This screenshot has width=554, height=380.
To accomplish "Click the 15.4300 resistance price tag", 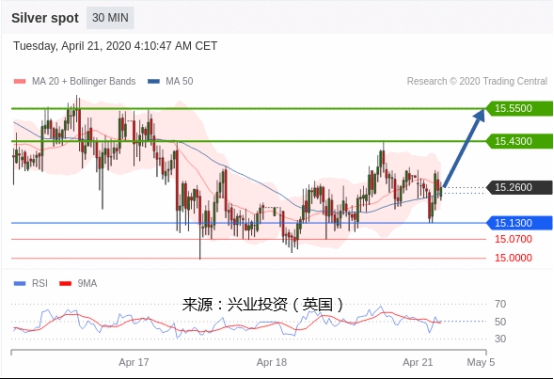I will pyautogui.click(x=519, y=141).
